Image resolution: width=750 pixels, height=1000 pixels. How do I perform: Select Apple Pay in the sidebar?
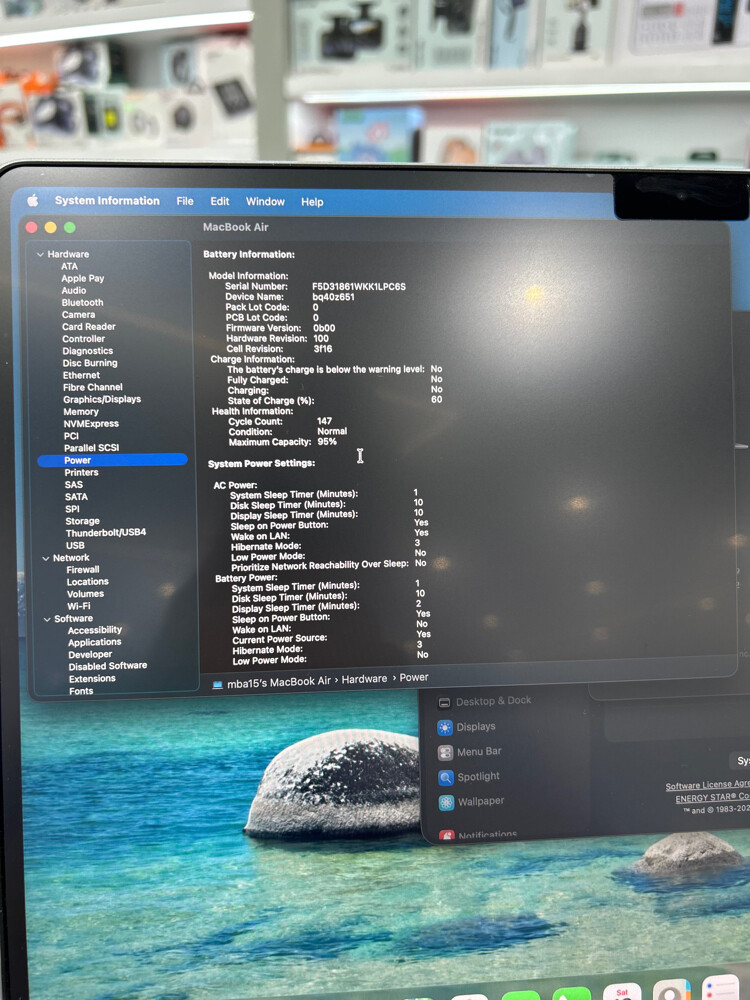tap(82, 278)
